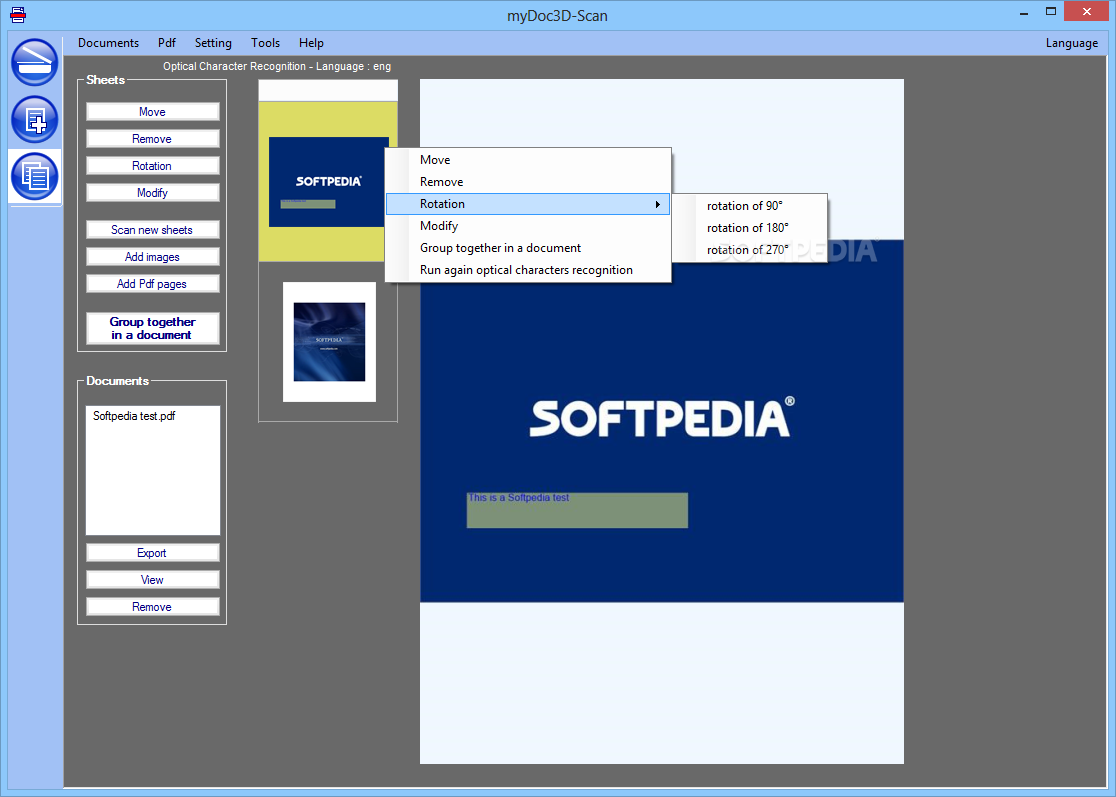Select rotation of 180°
The width and height of the screenshot is (1116, 797).
(750, 228)
